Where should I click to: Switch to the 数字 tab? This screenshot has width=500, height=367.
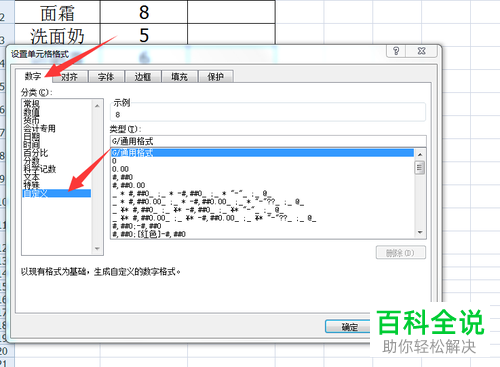pos(33,76)
